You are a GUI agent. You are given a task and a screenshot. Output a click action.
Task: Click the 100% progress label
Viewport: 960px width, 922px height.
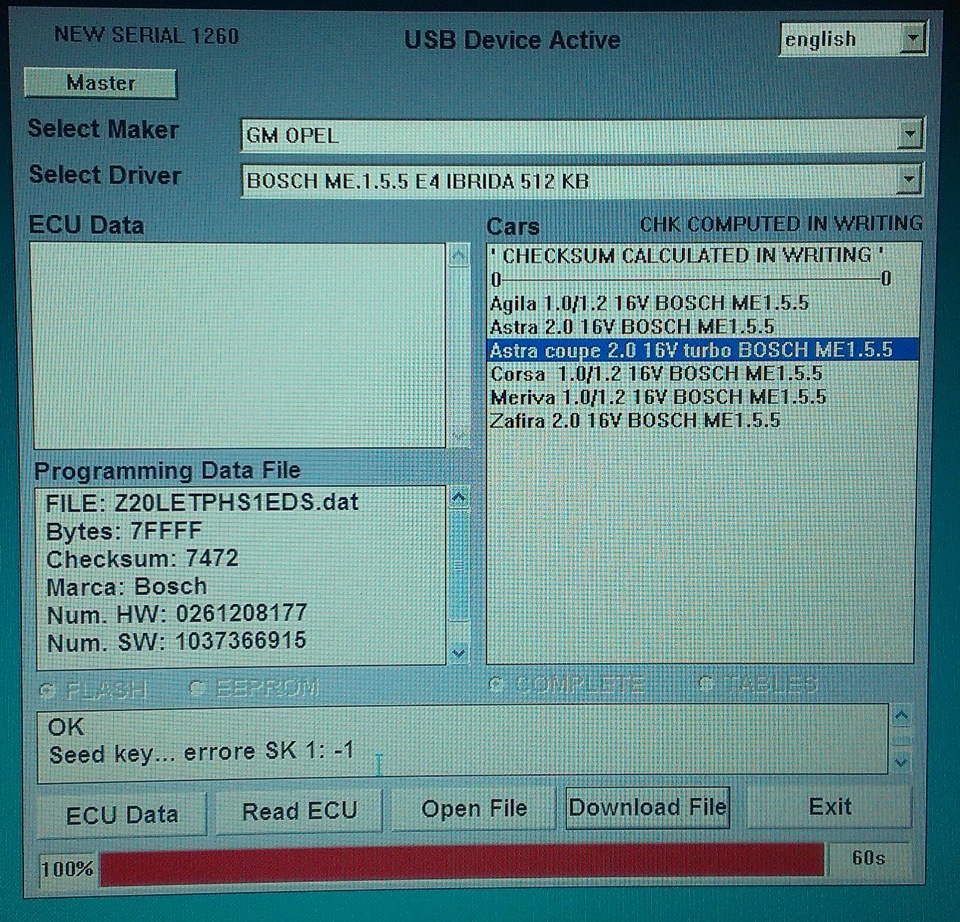tap(67, 869)
